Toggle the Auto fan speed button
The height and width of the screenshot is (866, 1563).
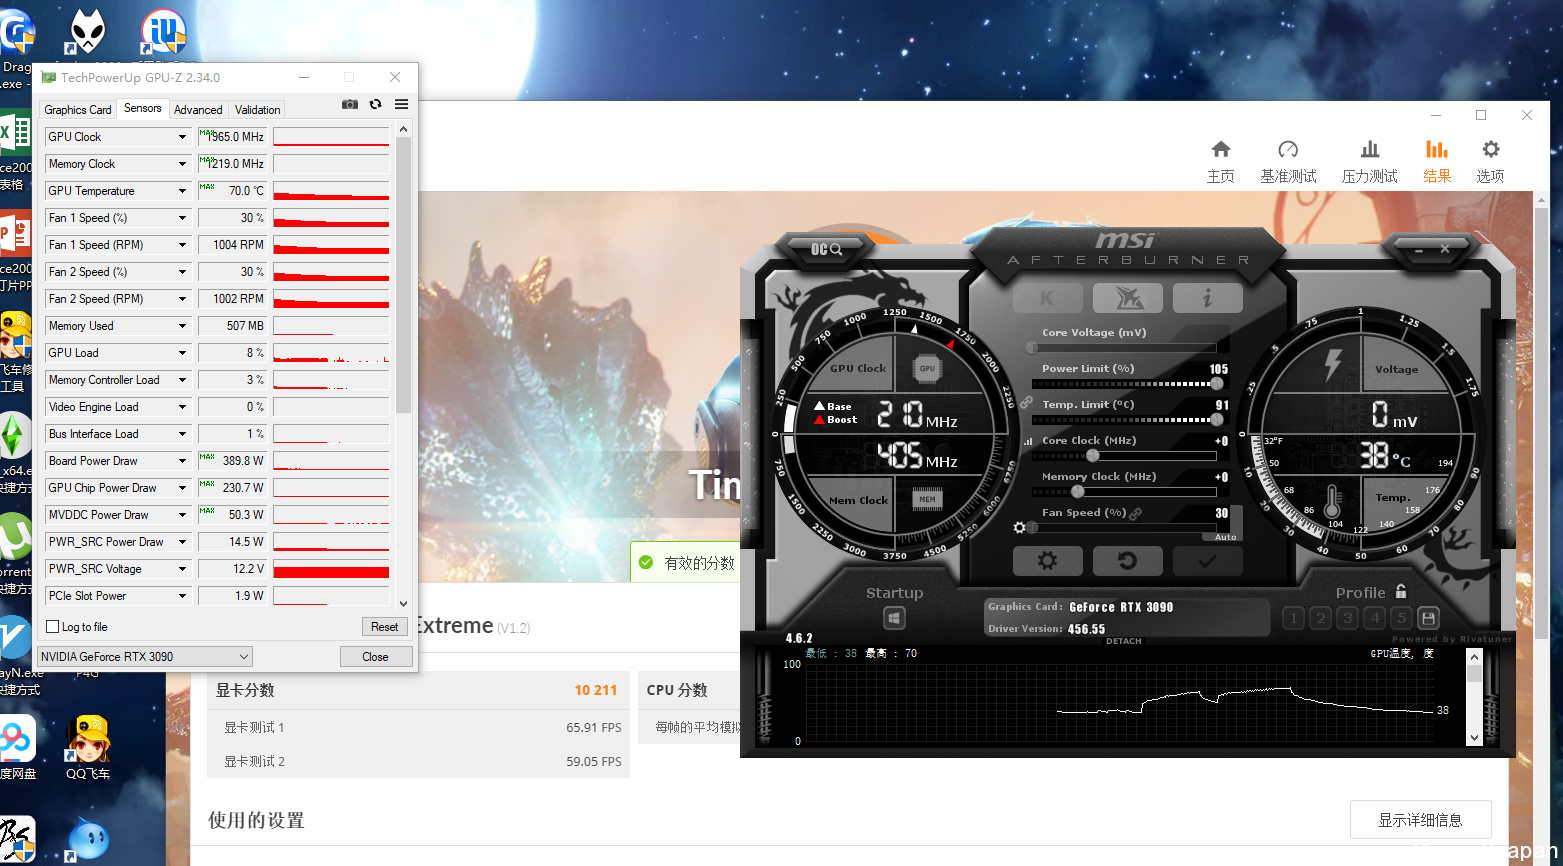[1225, 537]
